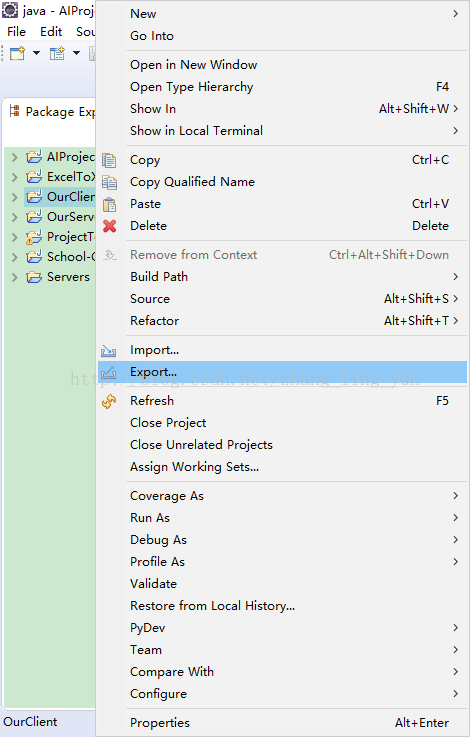Expand the AIProject tree node
This screenshot has width=470, height=737.
click(15, 157)
